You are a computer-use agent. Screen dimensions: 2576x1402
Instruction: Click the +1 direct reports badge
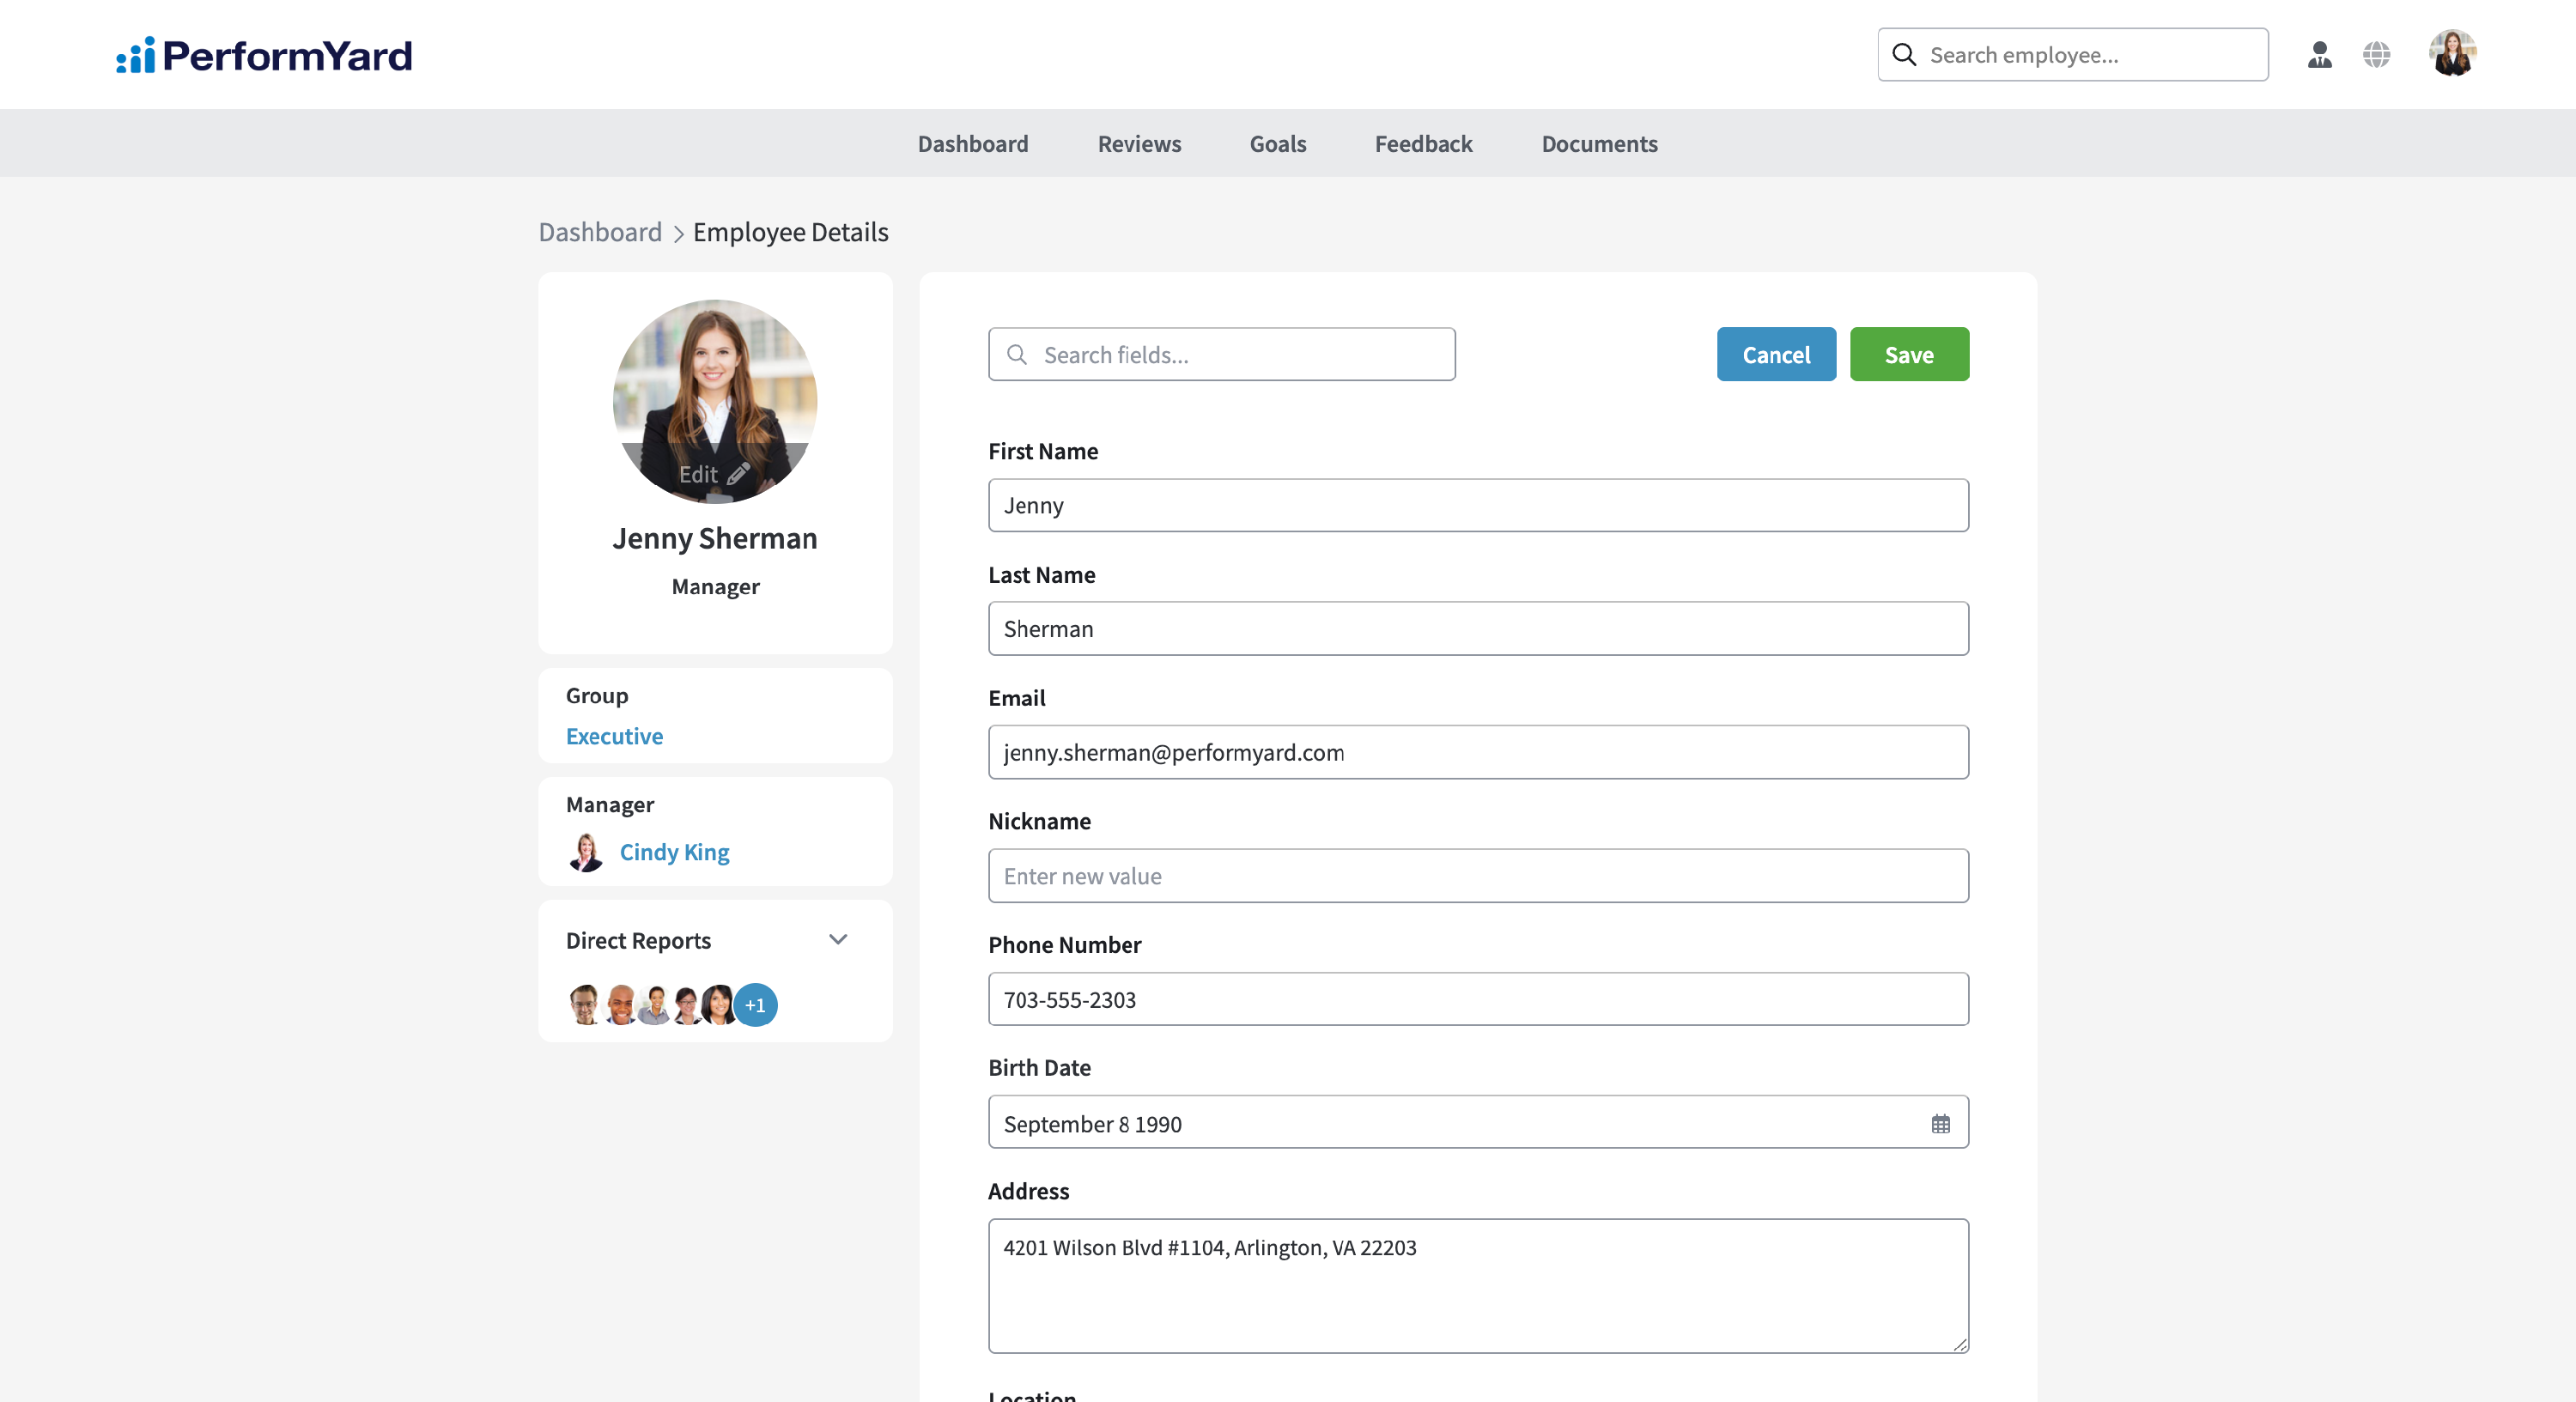tap(755, 1005)
